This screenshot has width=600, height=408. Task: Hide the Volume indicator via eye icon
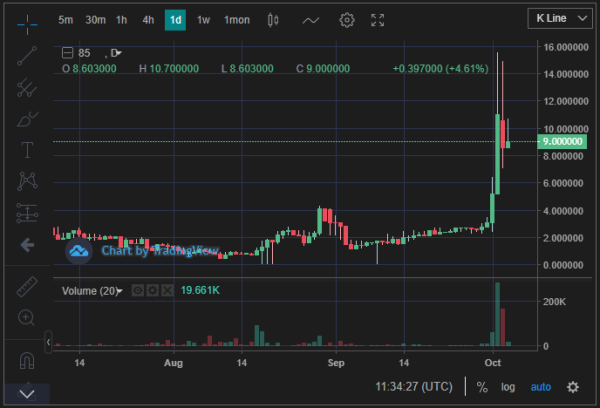[x=138, y=290]
